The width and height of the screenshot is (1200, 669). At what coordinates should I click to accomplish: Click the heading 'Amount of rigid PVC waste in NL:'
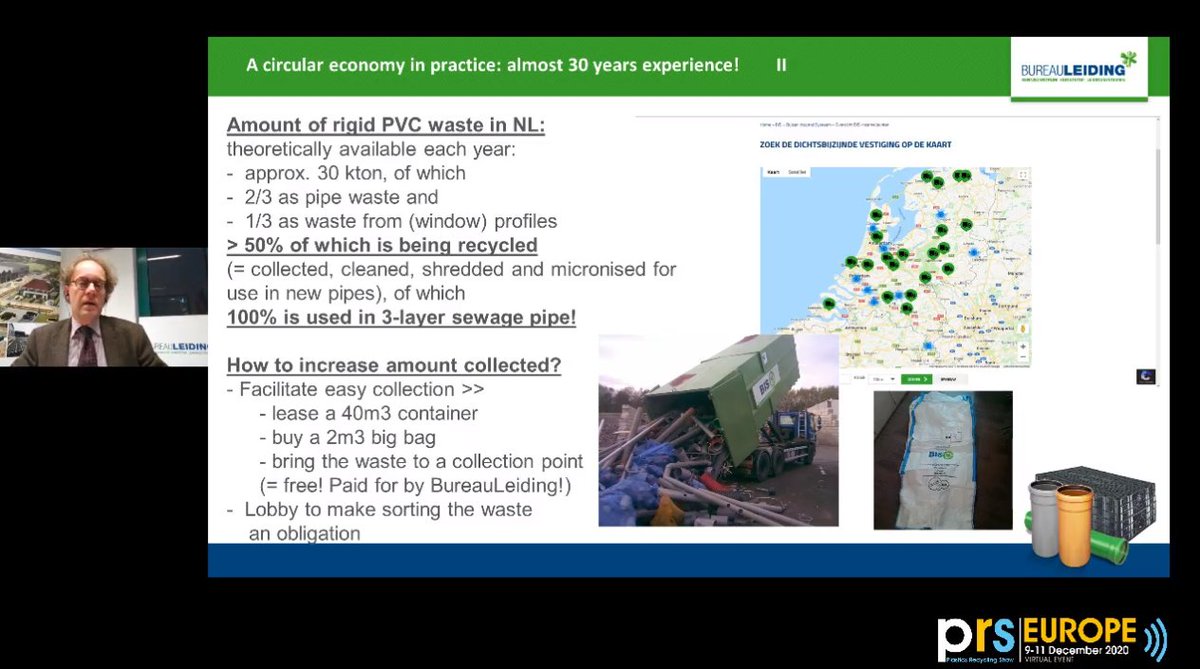coord(386,127)
